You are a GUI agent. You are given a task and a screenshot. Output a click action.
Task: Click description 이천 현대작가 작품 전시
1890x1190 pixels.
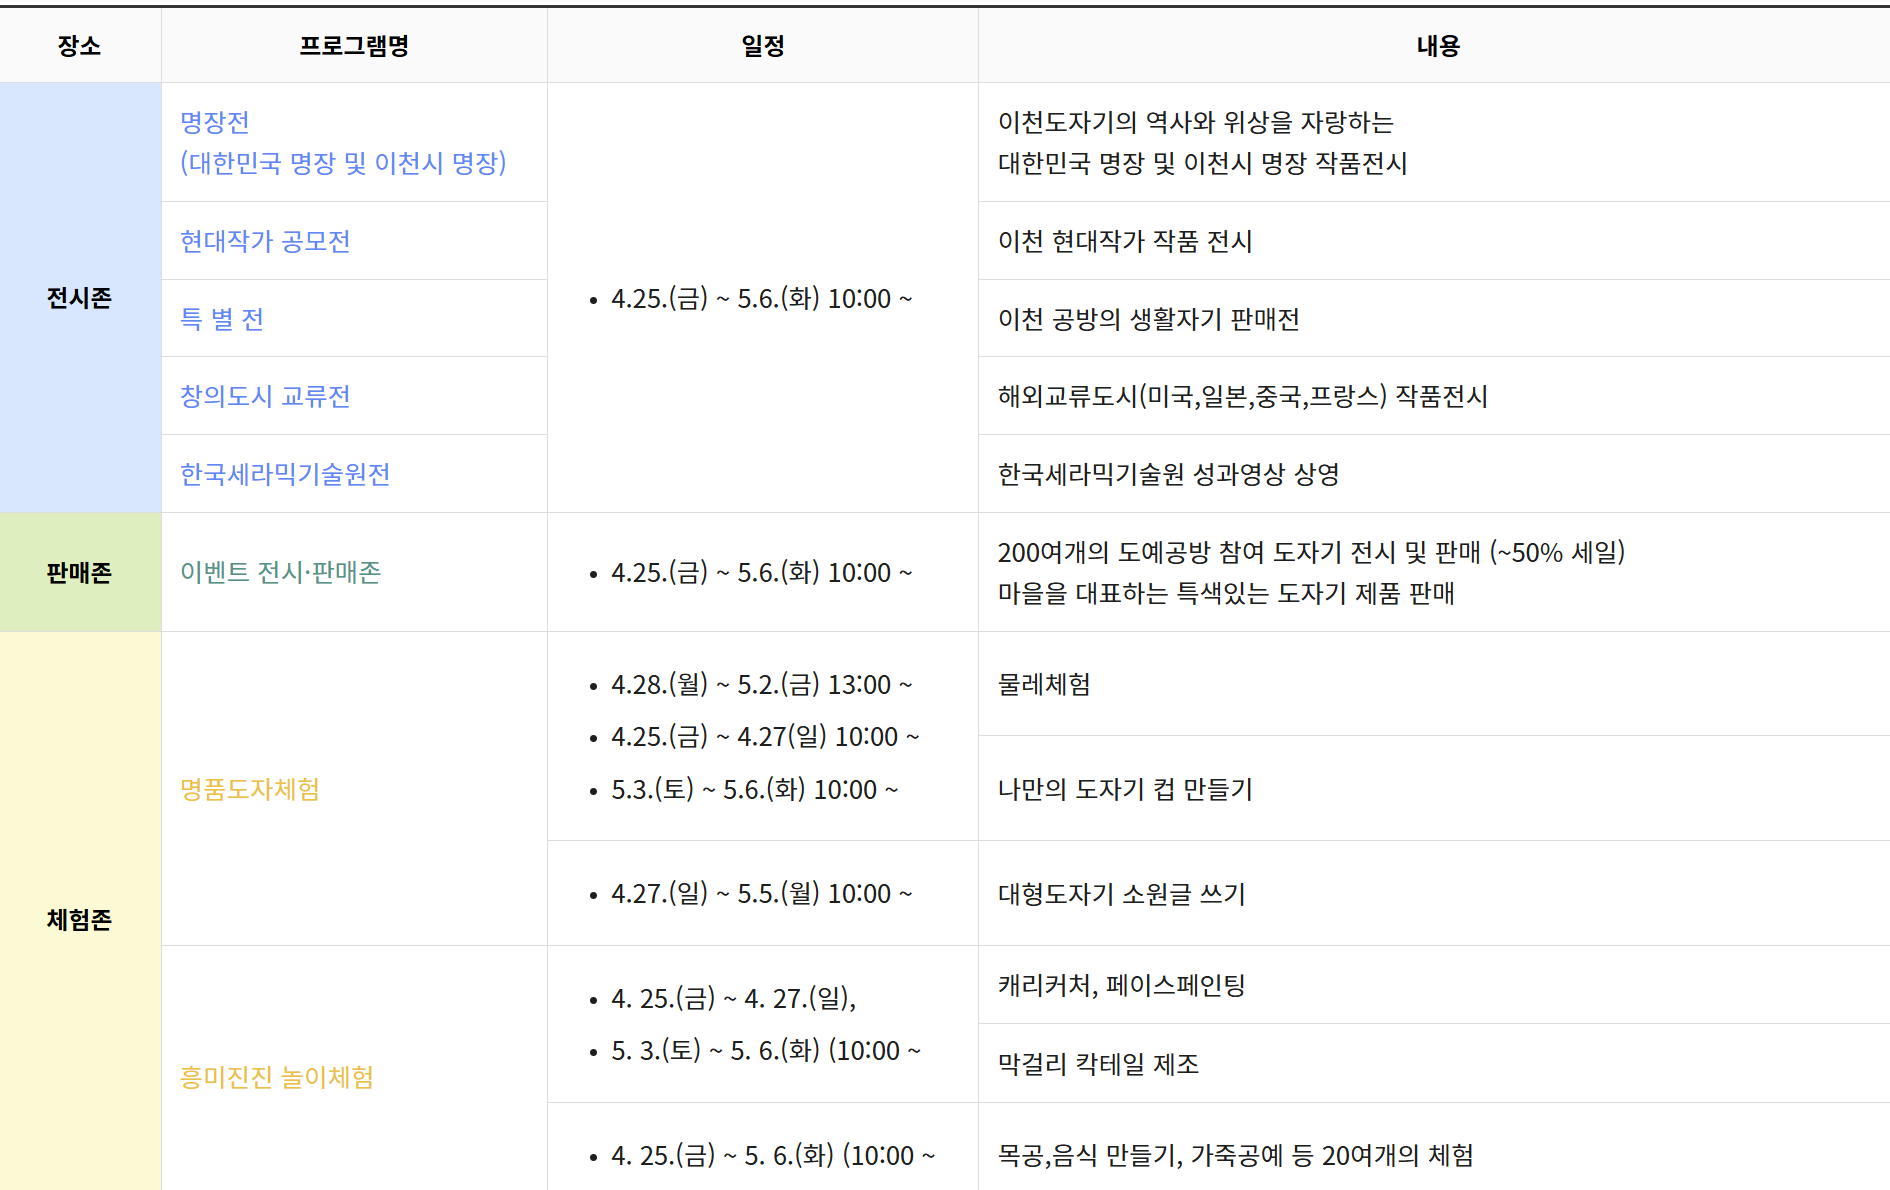pyautogui.click(x=1125, y=241)
